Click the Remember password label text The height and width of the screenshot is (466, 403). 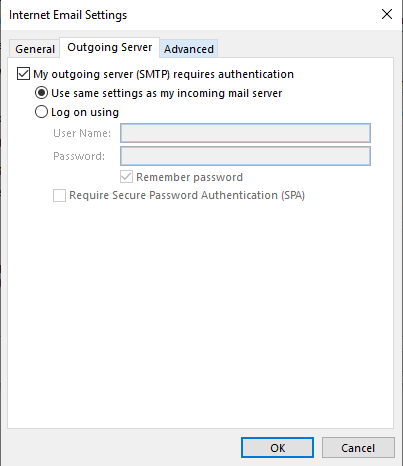[x=189, y=177]
